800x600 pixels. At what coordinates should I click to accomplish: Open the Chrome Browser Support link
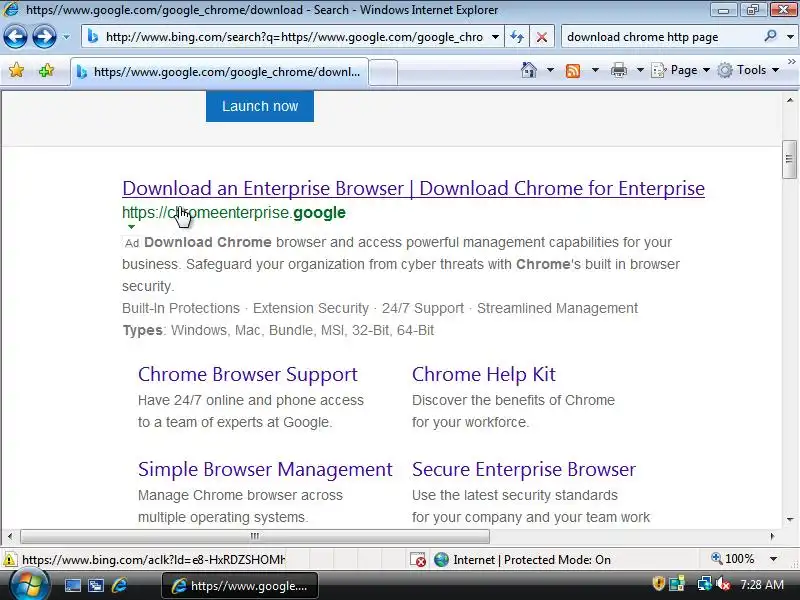(247, 374)
